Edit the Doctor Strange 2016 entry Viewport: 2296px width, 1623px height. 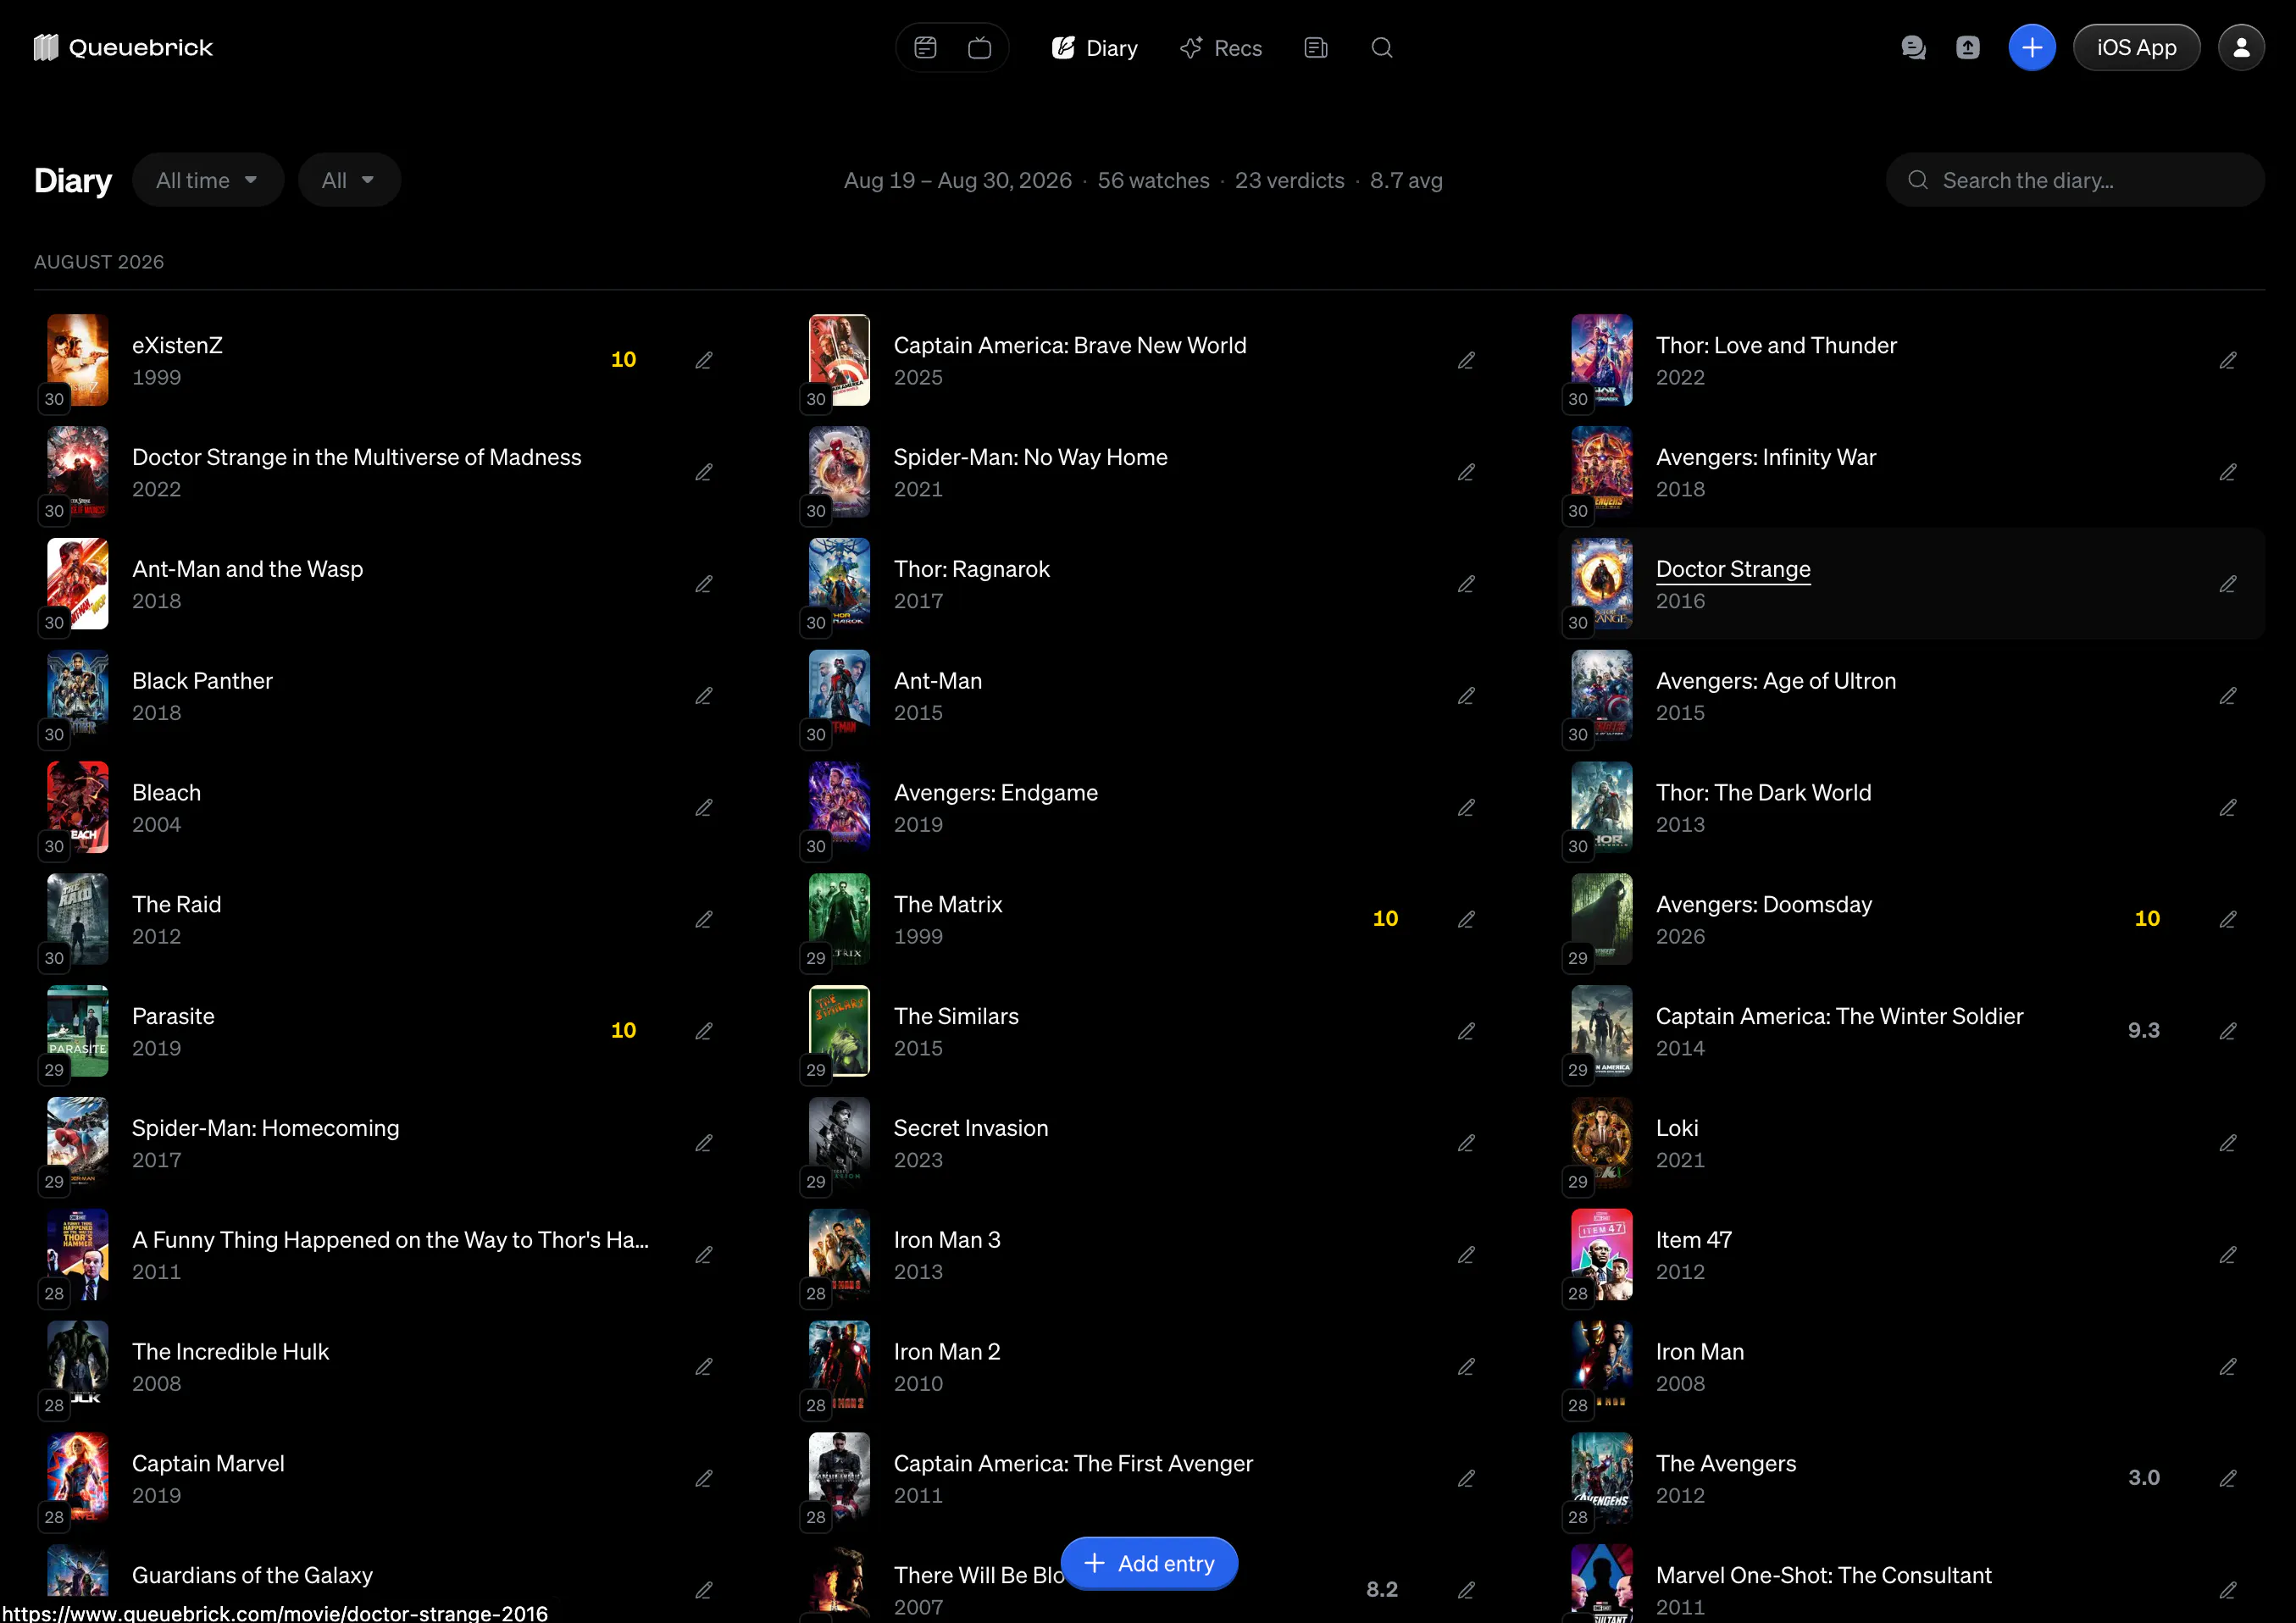(2227, 584)
